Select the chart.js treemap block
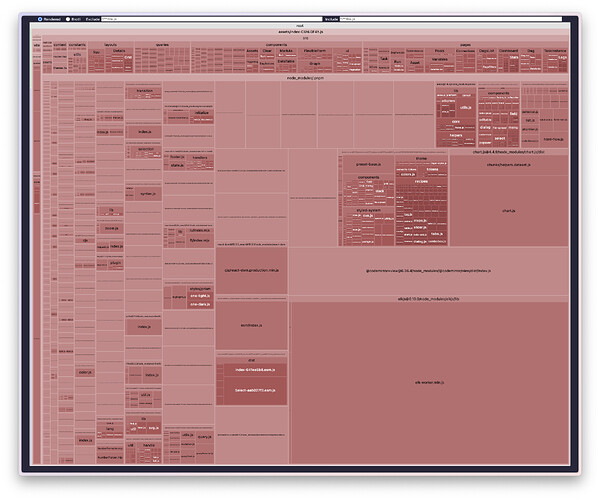 click(x=509, y=211)
